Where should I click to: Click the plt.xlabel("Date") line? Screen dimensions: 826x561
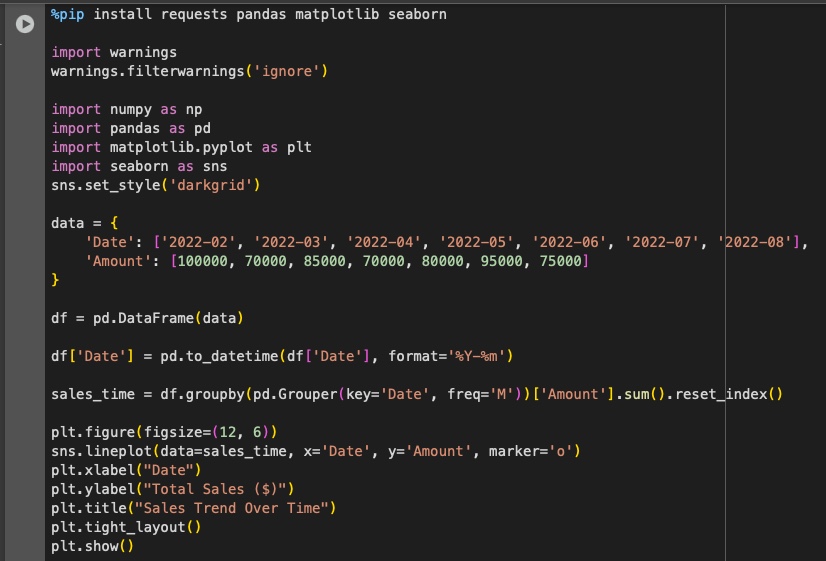(126, 470)
